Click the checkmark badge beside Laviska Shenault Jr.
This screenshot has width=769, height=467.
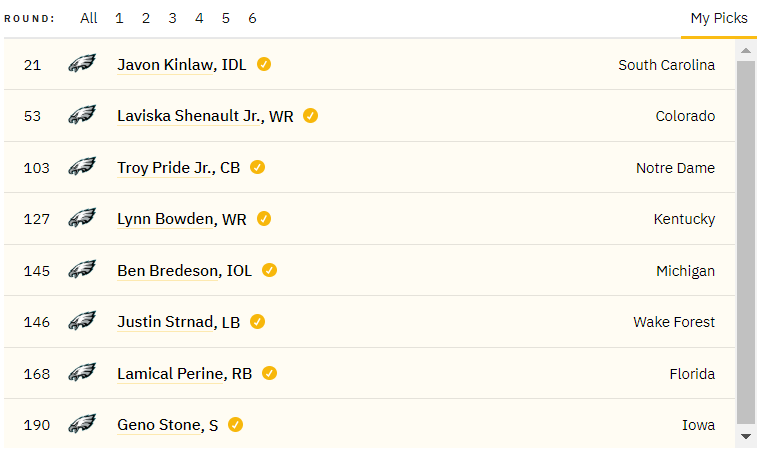point(311,116)
